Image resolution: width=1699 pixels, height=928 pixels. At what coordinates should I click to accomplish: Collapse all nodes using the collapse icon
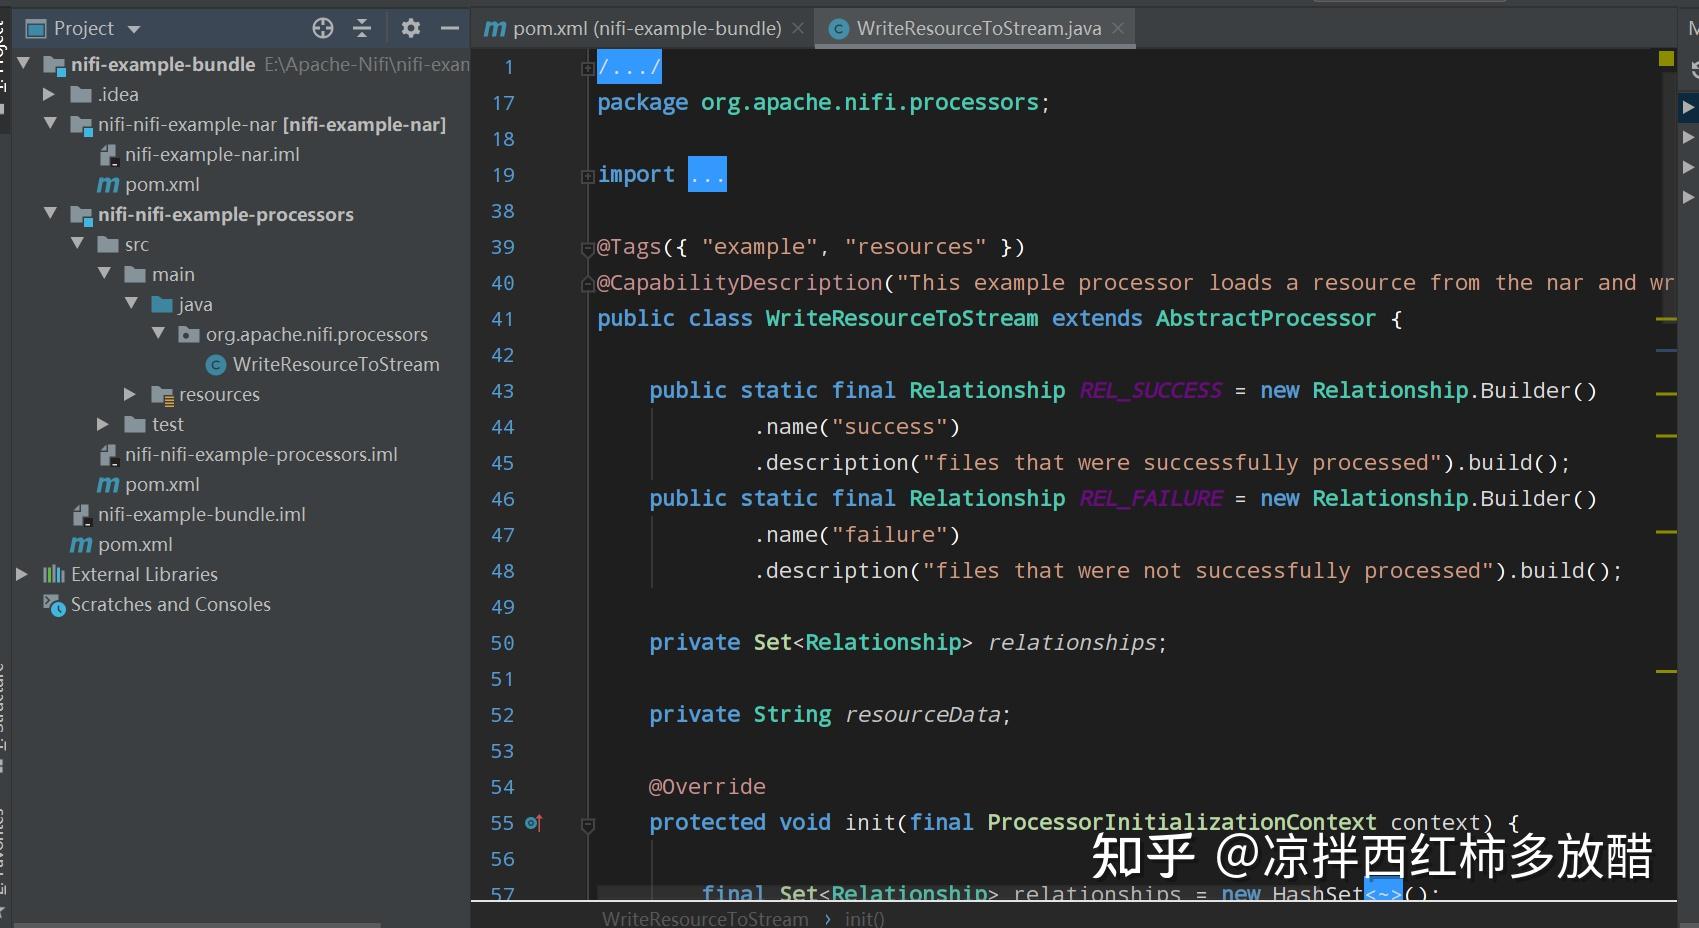pyautogui.click(x=362, y=28)
